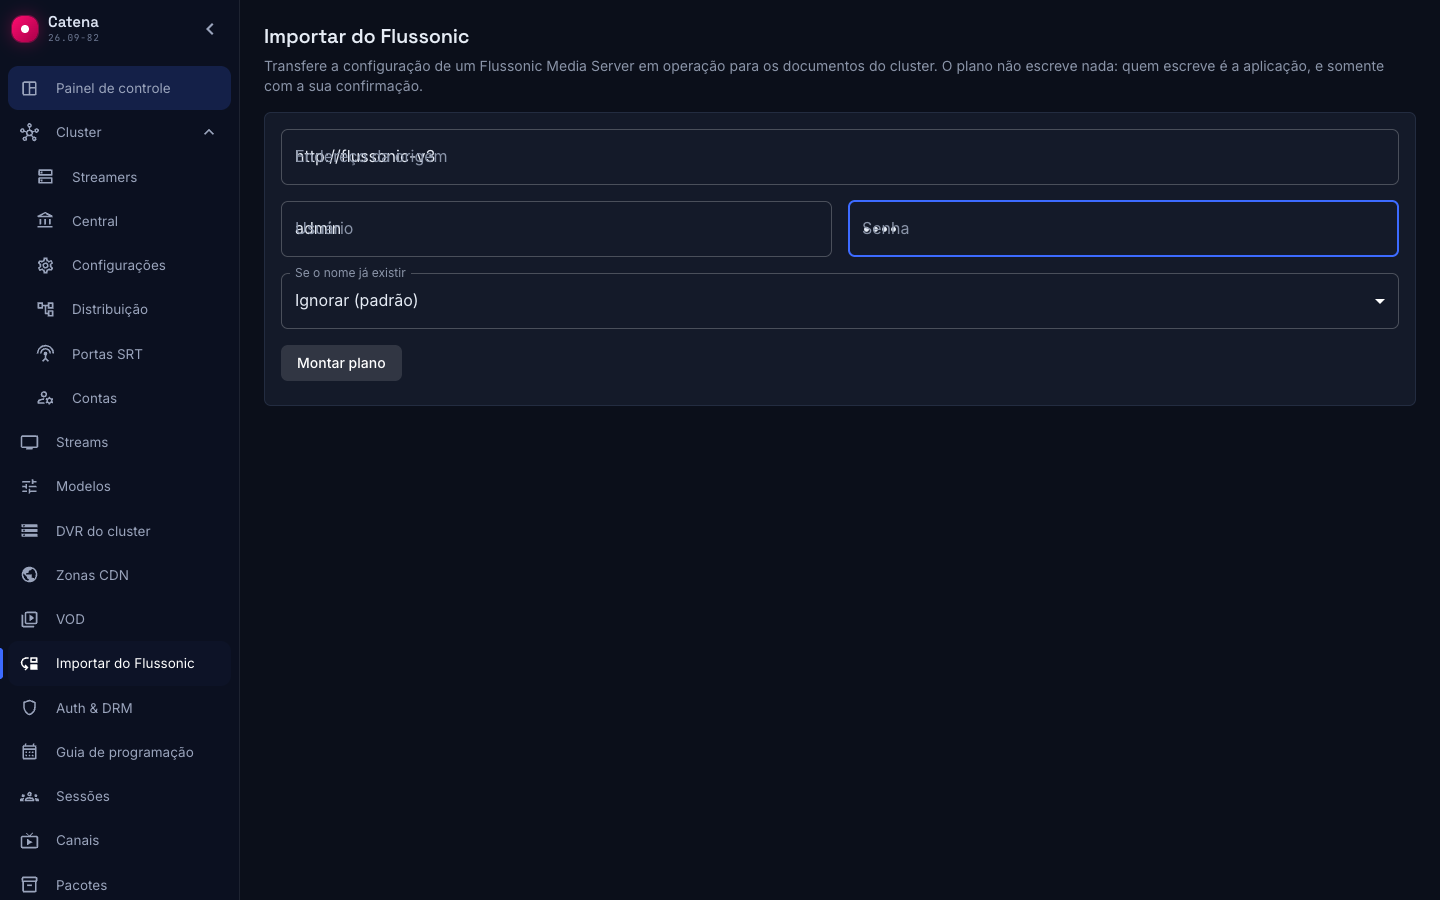Collapse the sidebar with the left chevron
The image size is (1440, 900).
[210, 29]
